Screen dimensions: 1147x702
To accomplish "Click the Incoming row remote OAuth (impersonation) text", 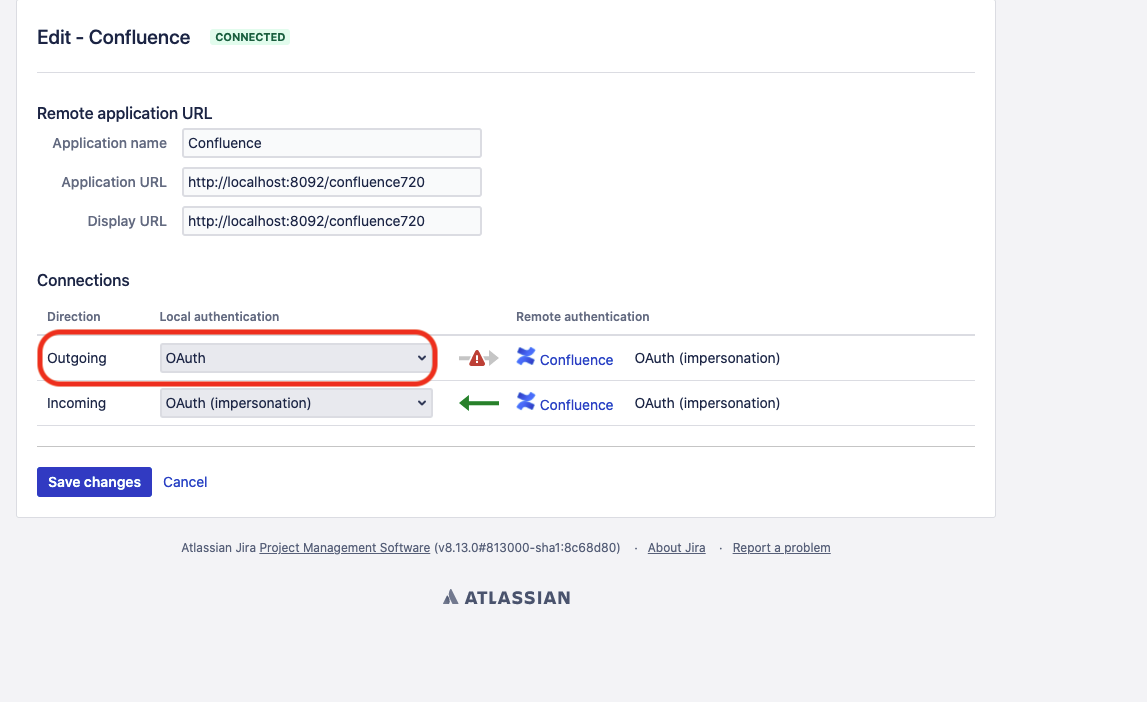I will pos(707,403).
